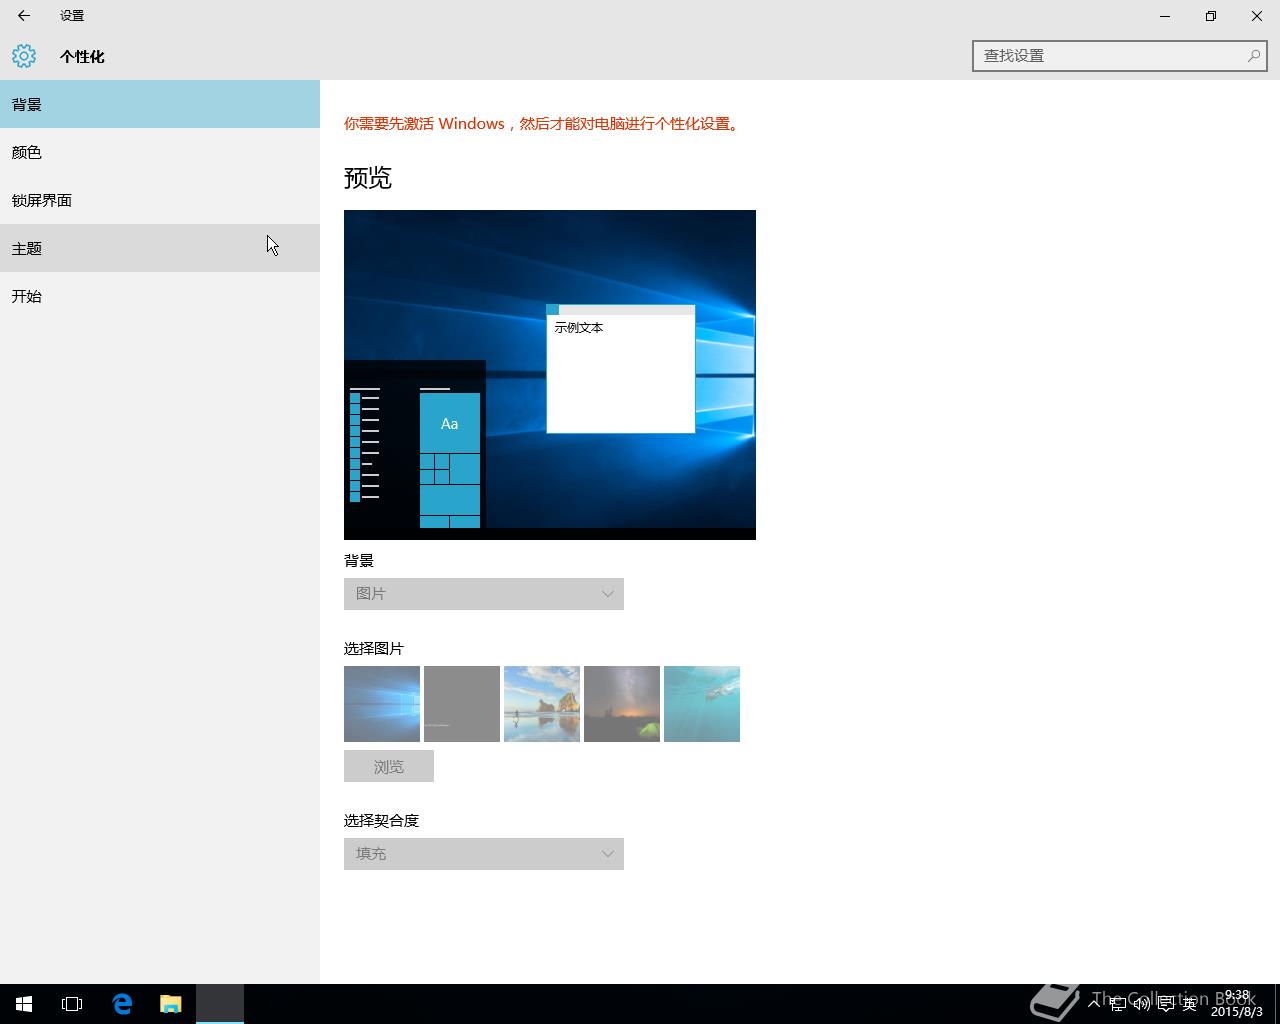Select the 颜色 sidebar item
1280x1024 pixels.
160,152
